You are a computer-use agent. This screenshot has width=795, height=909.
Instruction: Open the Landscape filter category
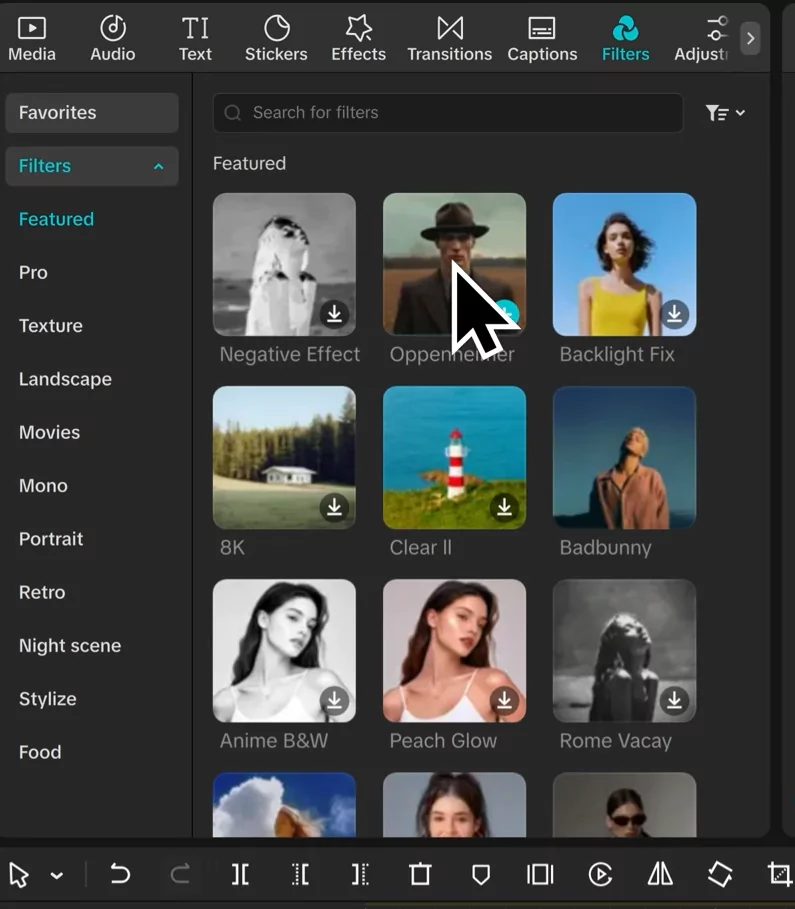(x=65, y=379)
